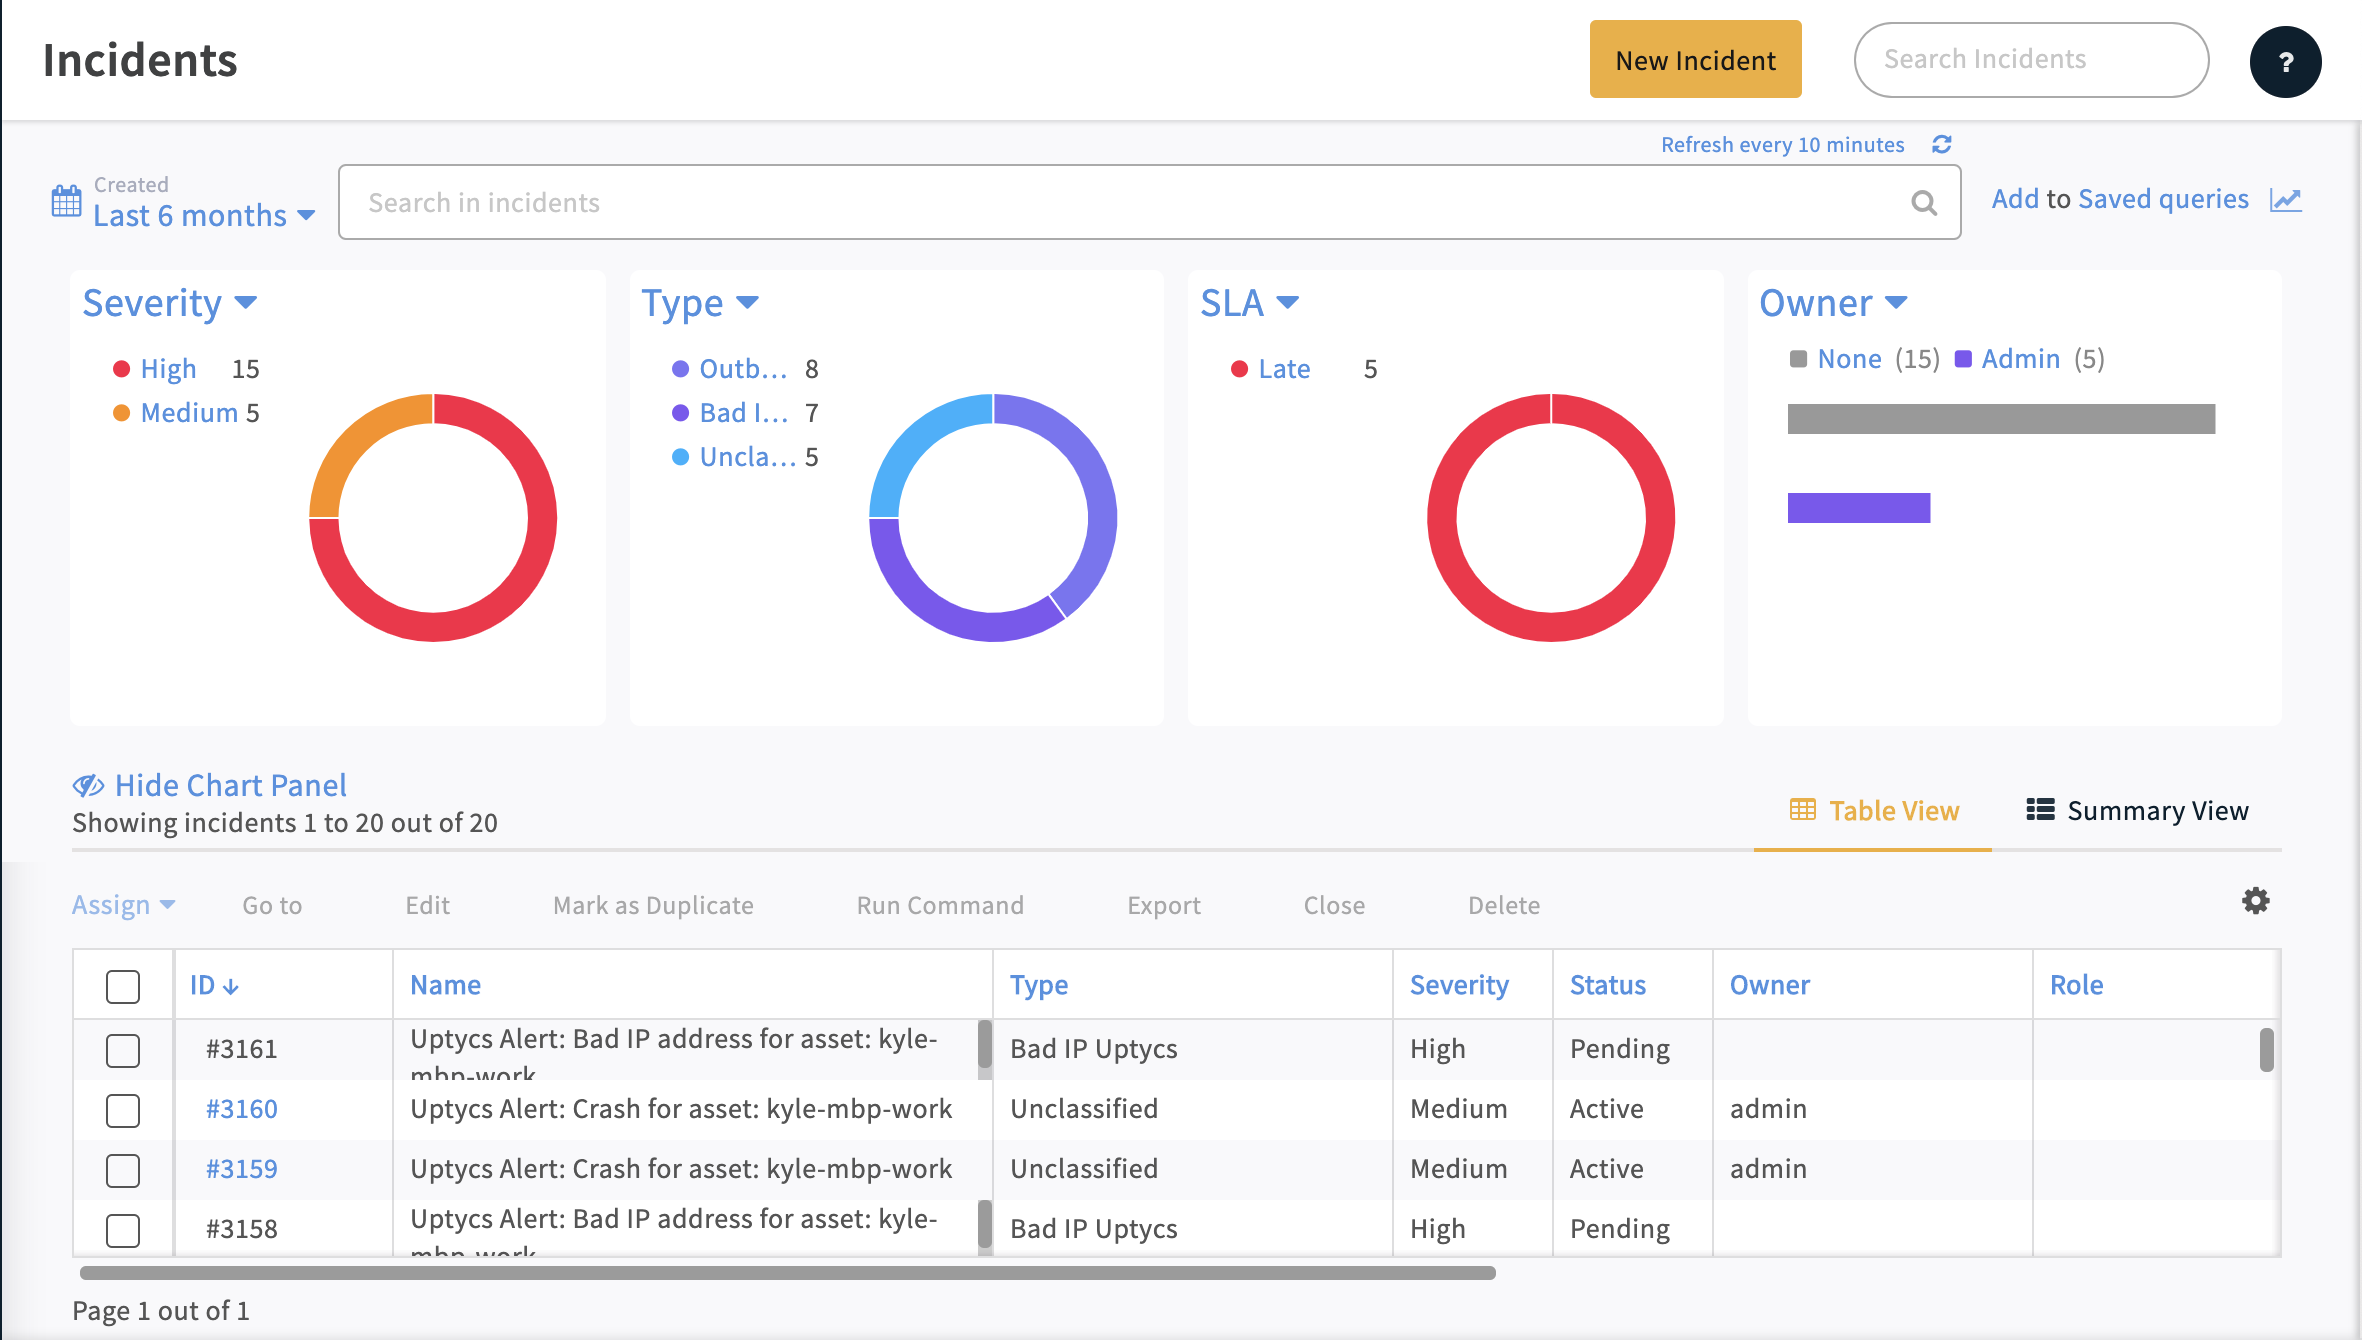Expand the Assign dropdown menu
The image size is (2362, 1340).
[x=123, y=904]
